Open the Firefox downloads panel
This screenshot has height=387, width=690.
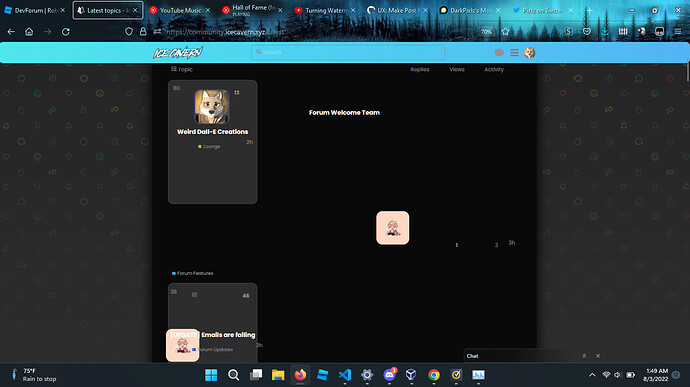point(605,32)
